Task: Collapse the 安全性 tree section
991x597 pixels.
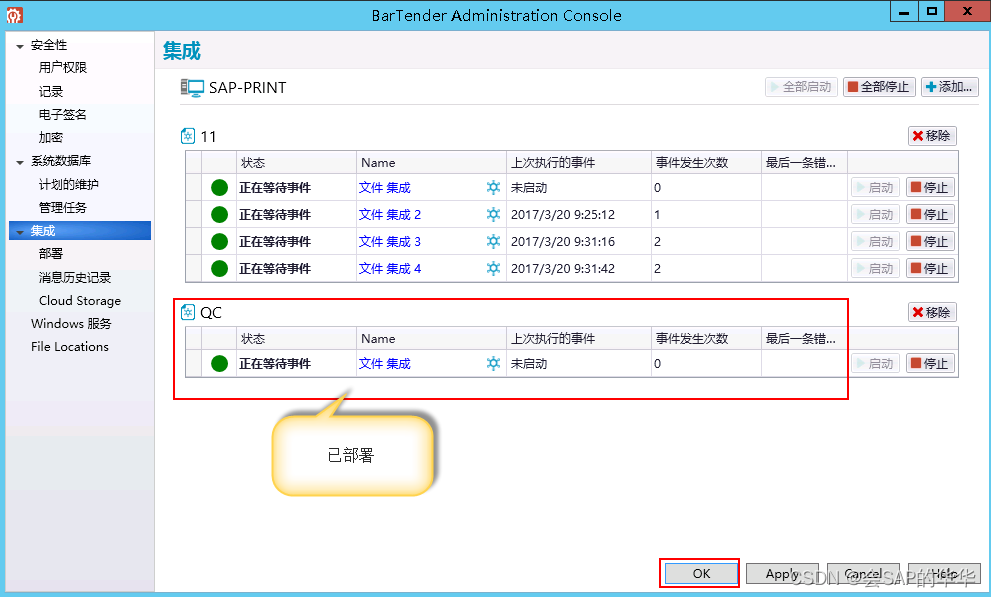Action: click(16, 44)
